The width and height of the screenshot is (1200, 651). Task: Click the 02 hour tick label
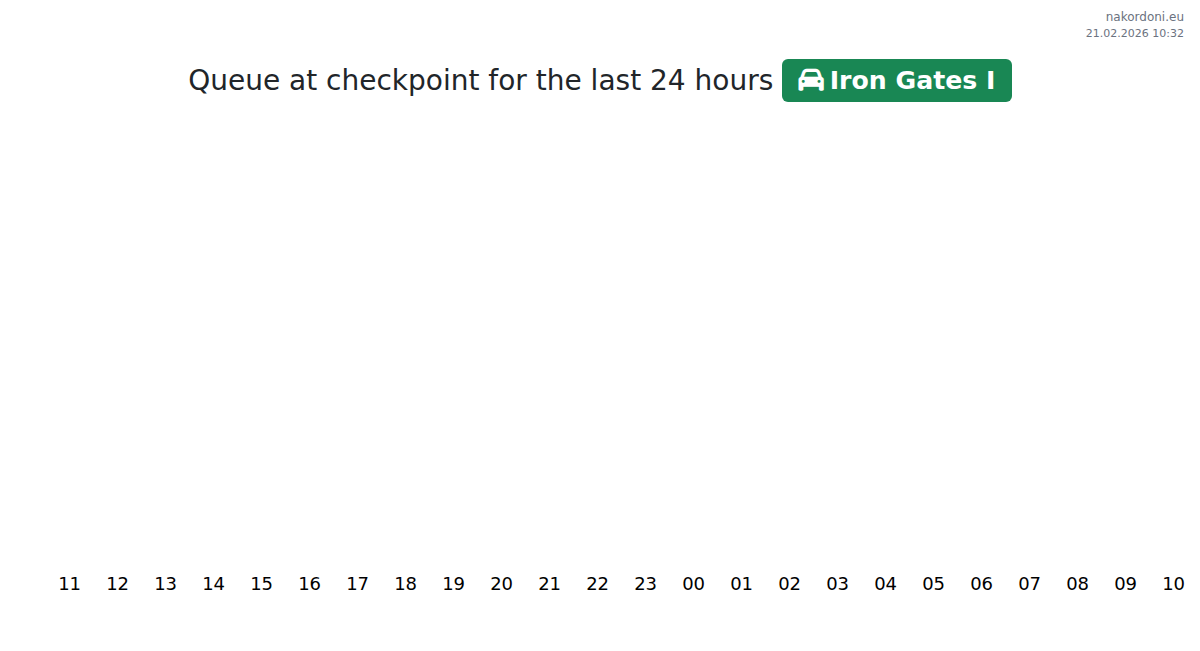pyautogui.click(x=789, y=584)
